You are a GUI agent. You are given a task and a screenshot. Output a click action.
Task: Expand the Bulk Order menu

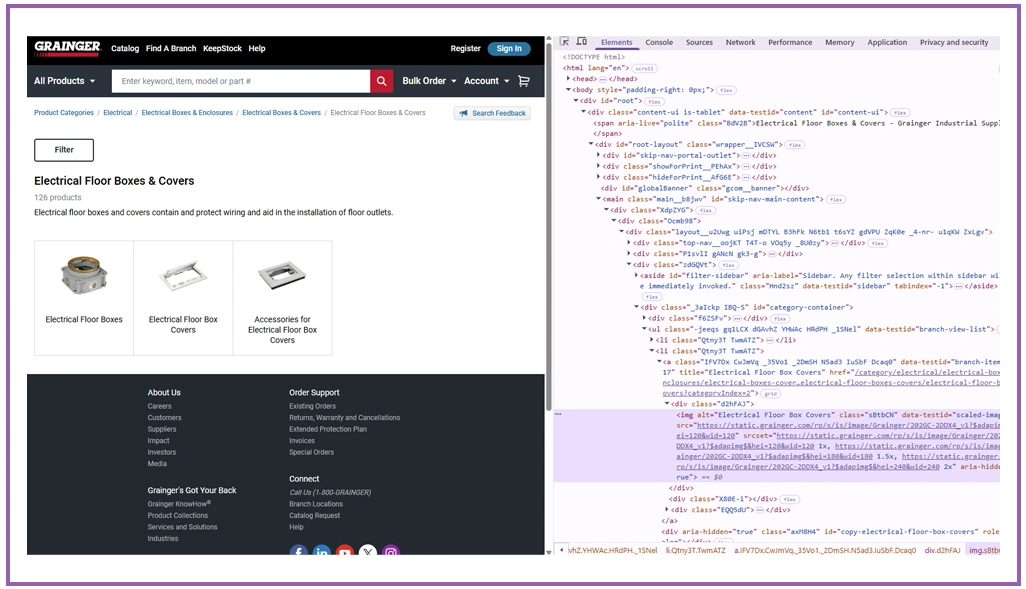[x=429, y=81]
